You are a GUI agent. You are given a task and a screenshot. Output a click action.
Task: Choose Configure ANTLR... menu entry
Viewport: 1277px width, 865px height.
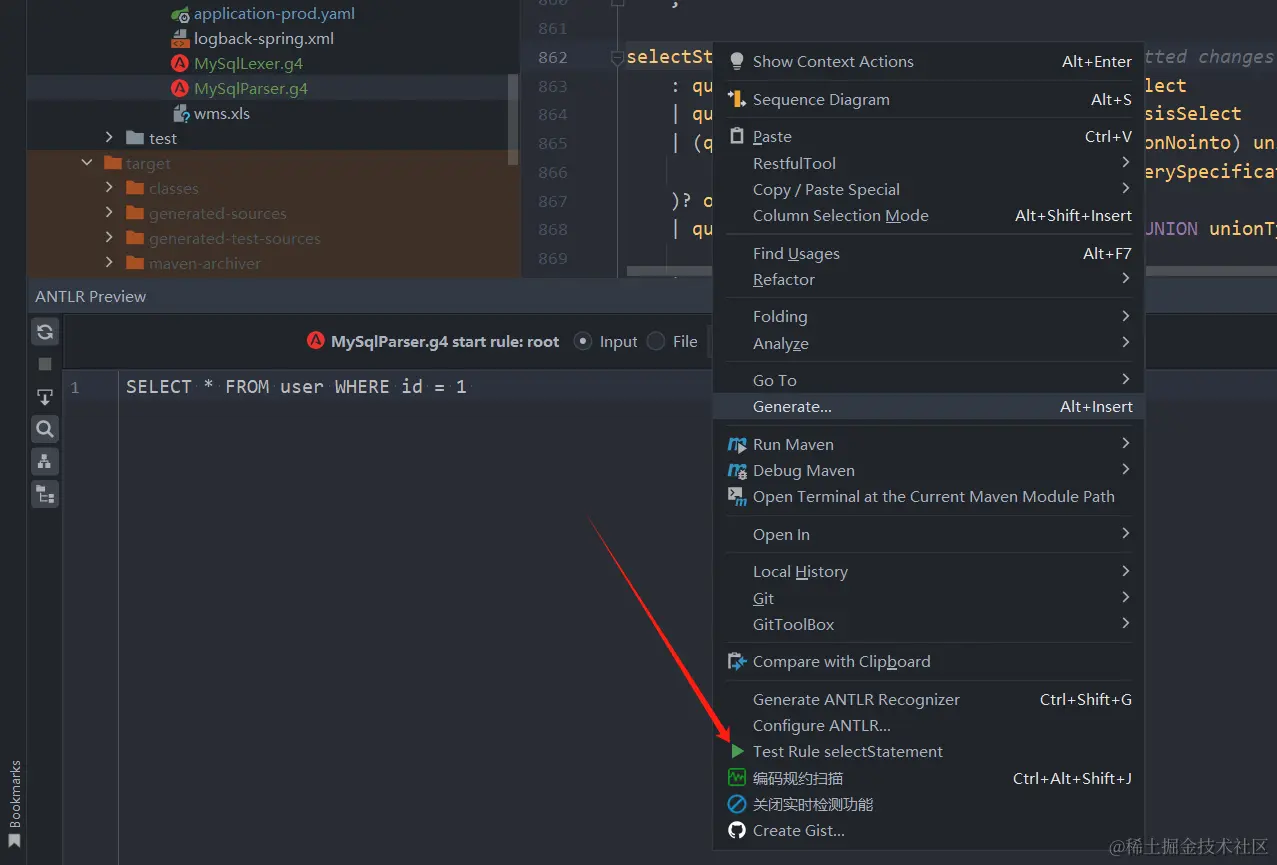(x=928, y=725)
